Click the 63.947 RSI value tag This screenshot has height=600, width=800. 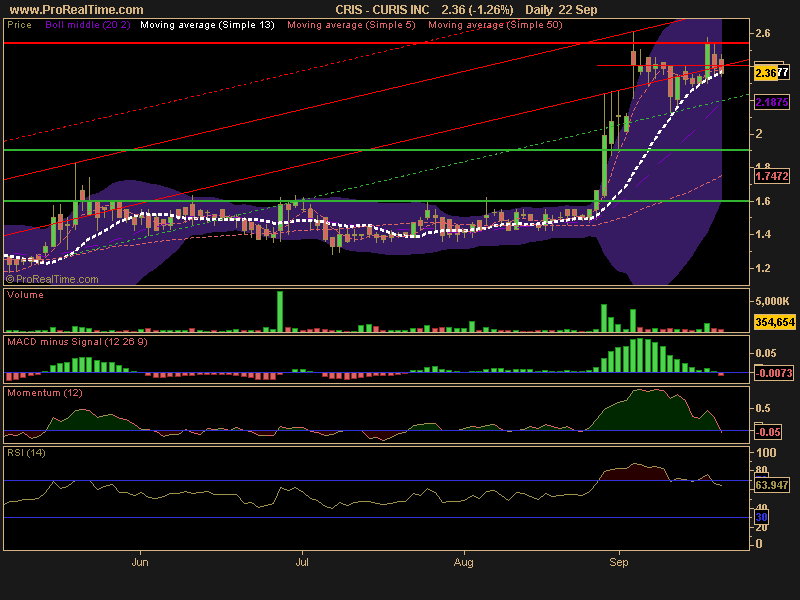pos(771,485)
